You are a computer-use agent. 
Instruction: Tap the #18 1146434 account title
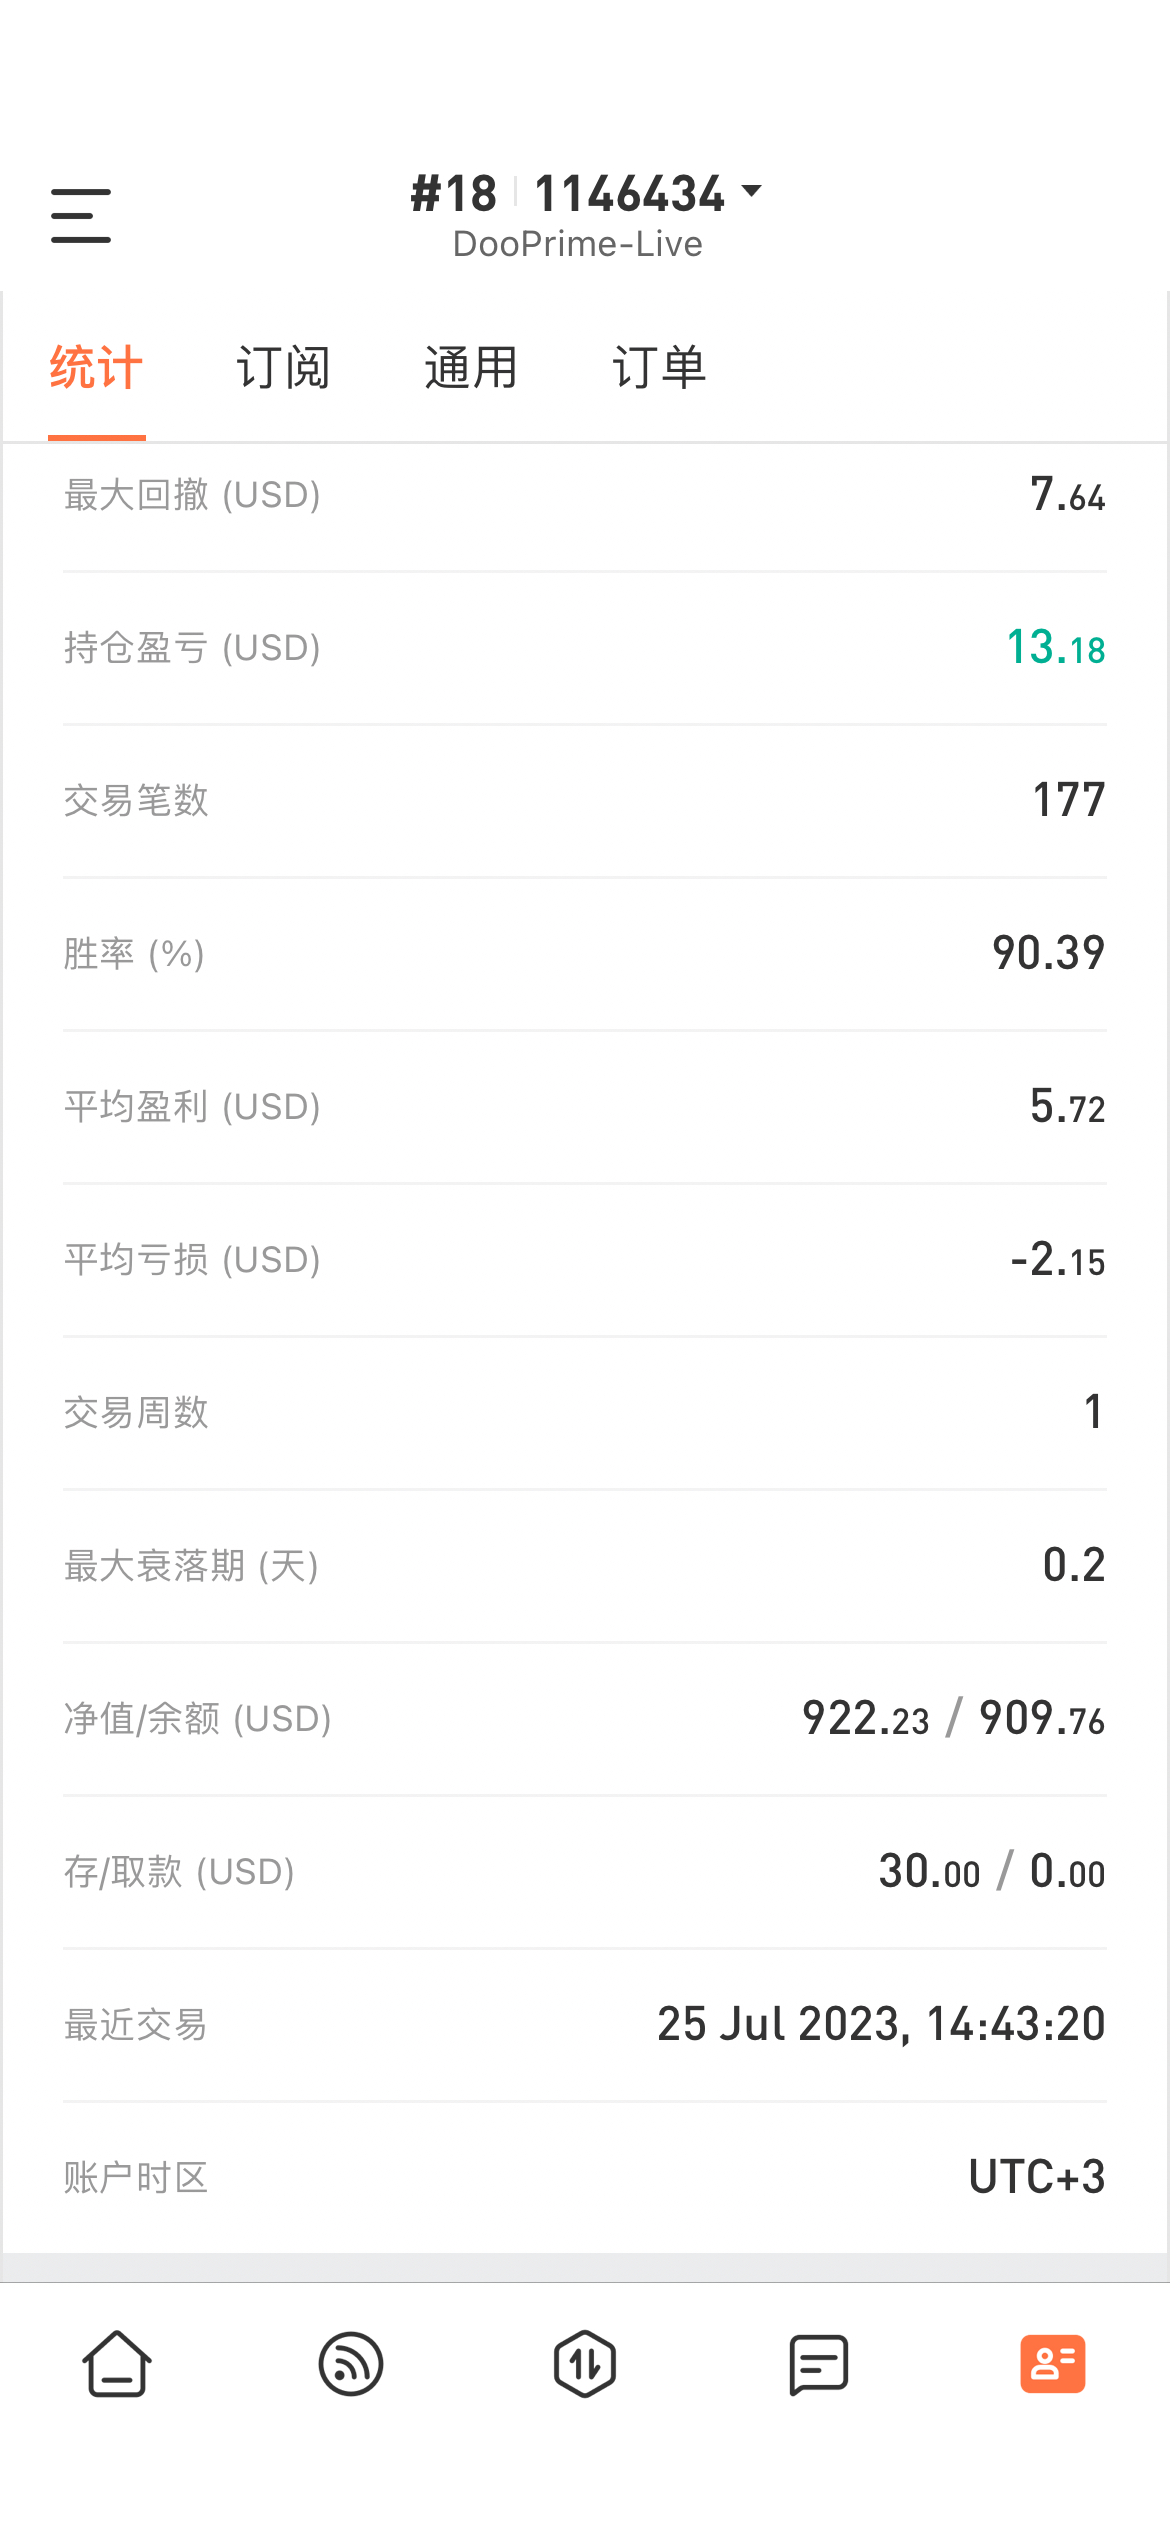pyautogui.click(x=568, y=193)
